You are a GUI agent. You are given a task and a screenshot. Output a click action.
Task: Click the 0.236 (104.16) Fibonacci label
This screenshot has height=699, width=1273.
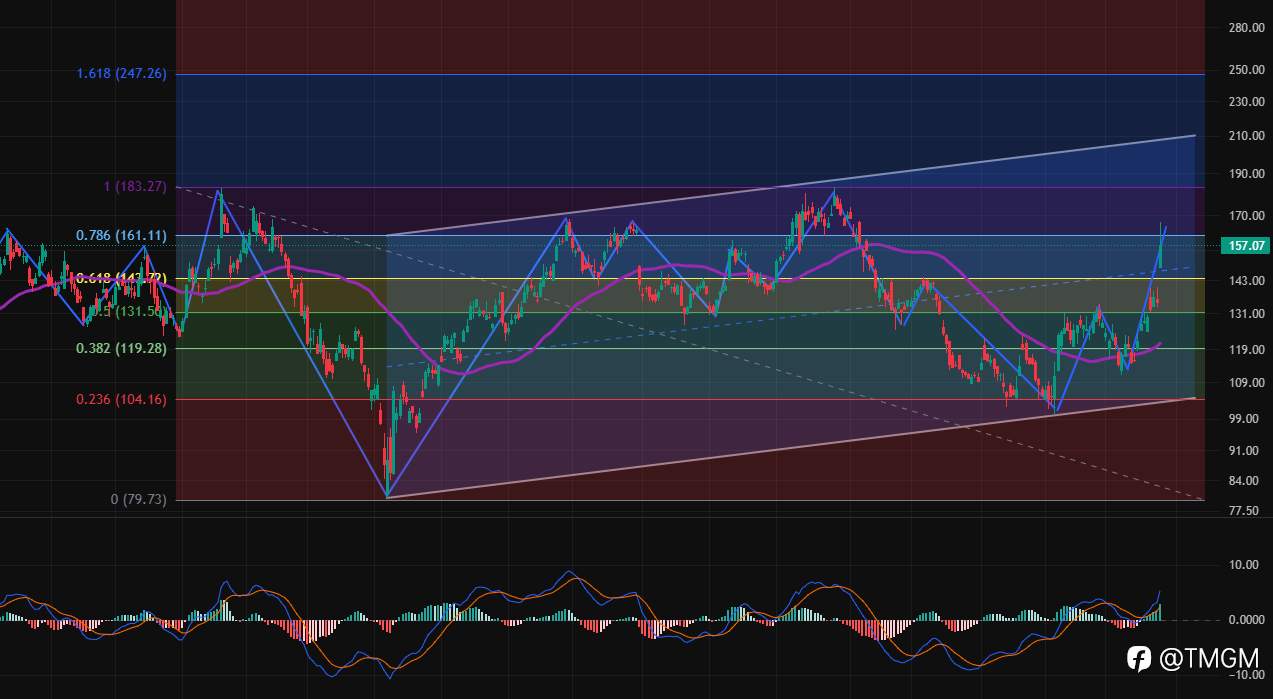(122, 399)
